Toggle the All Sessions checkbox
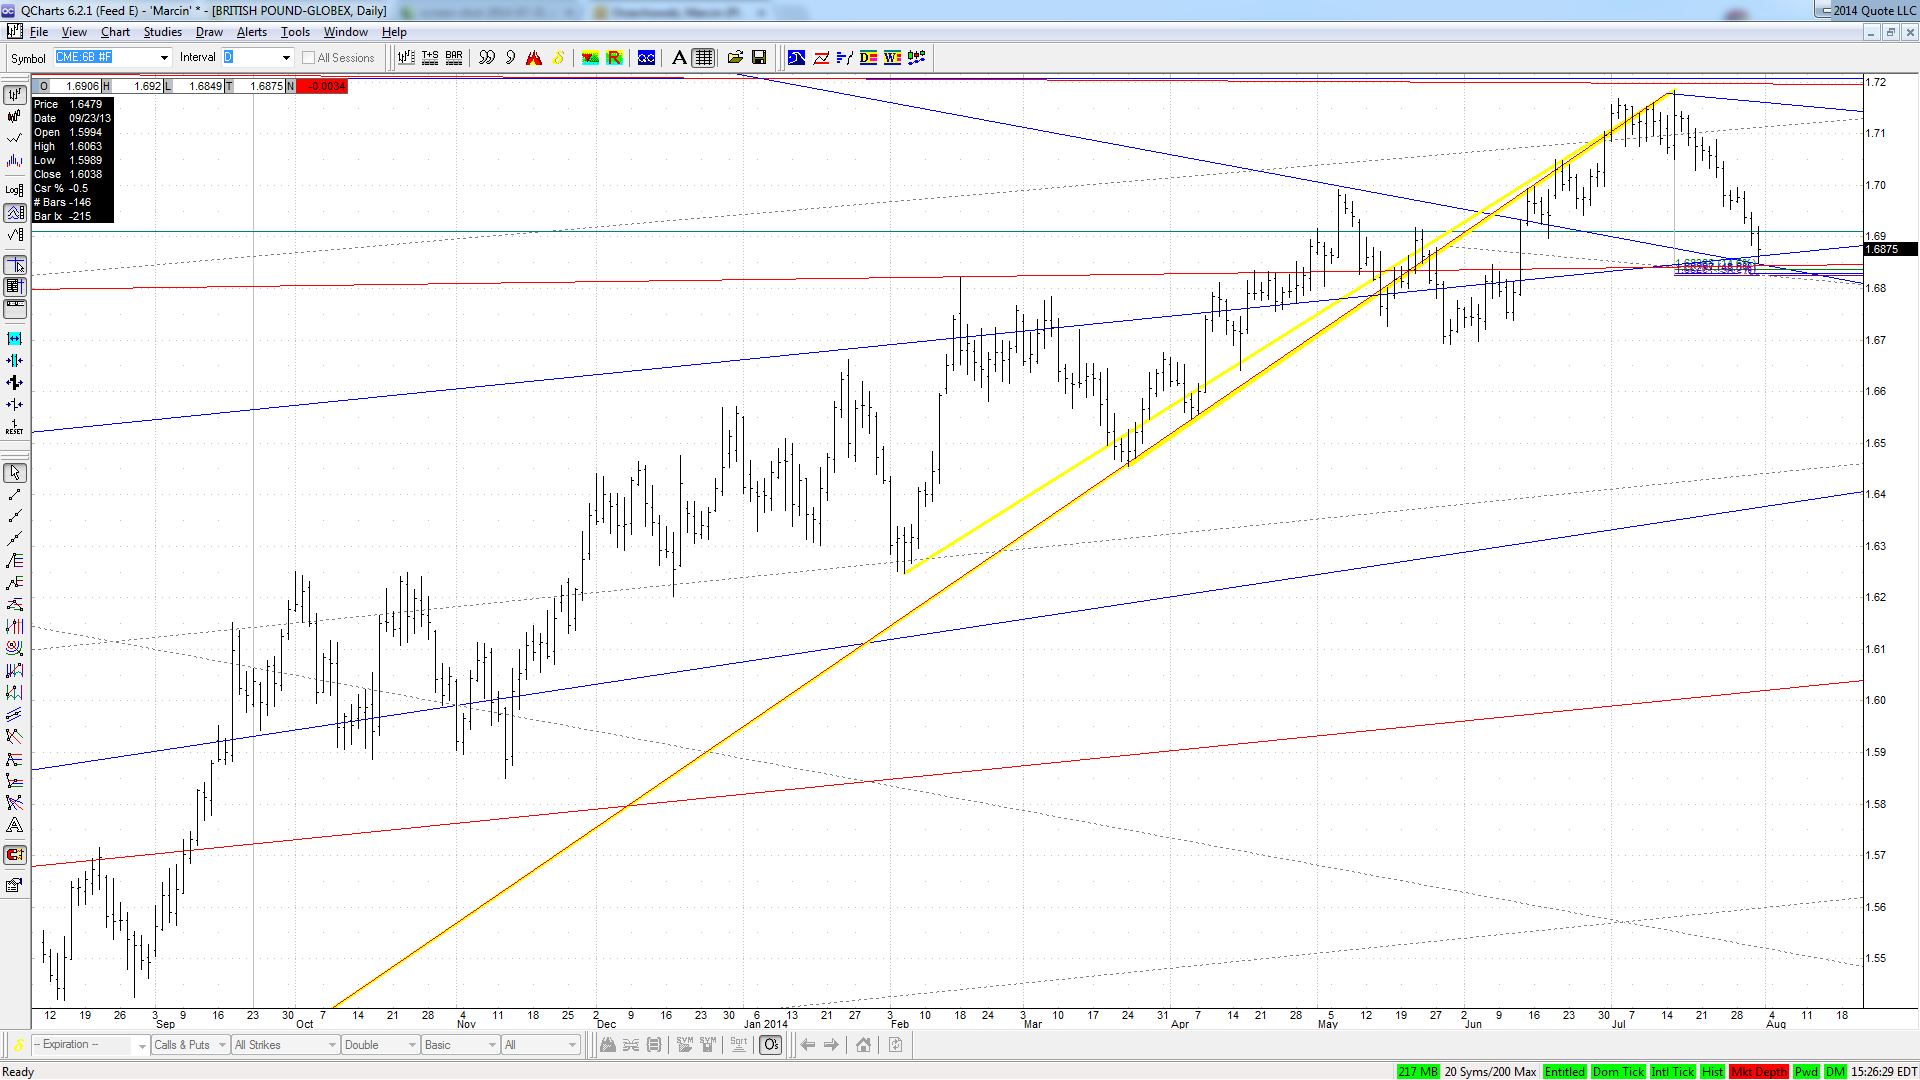The height and width of the screenshot is (1080, 1920). pos(308,58)
